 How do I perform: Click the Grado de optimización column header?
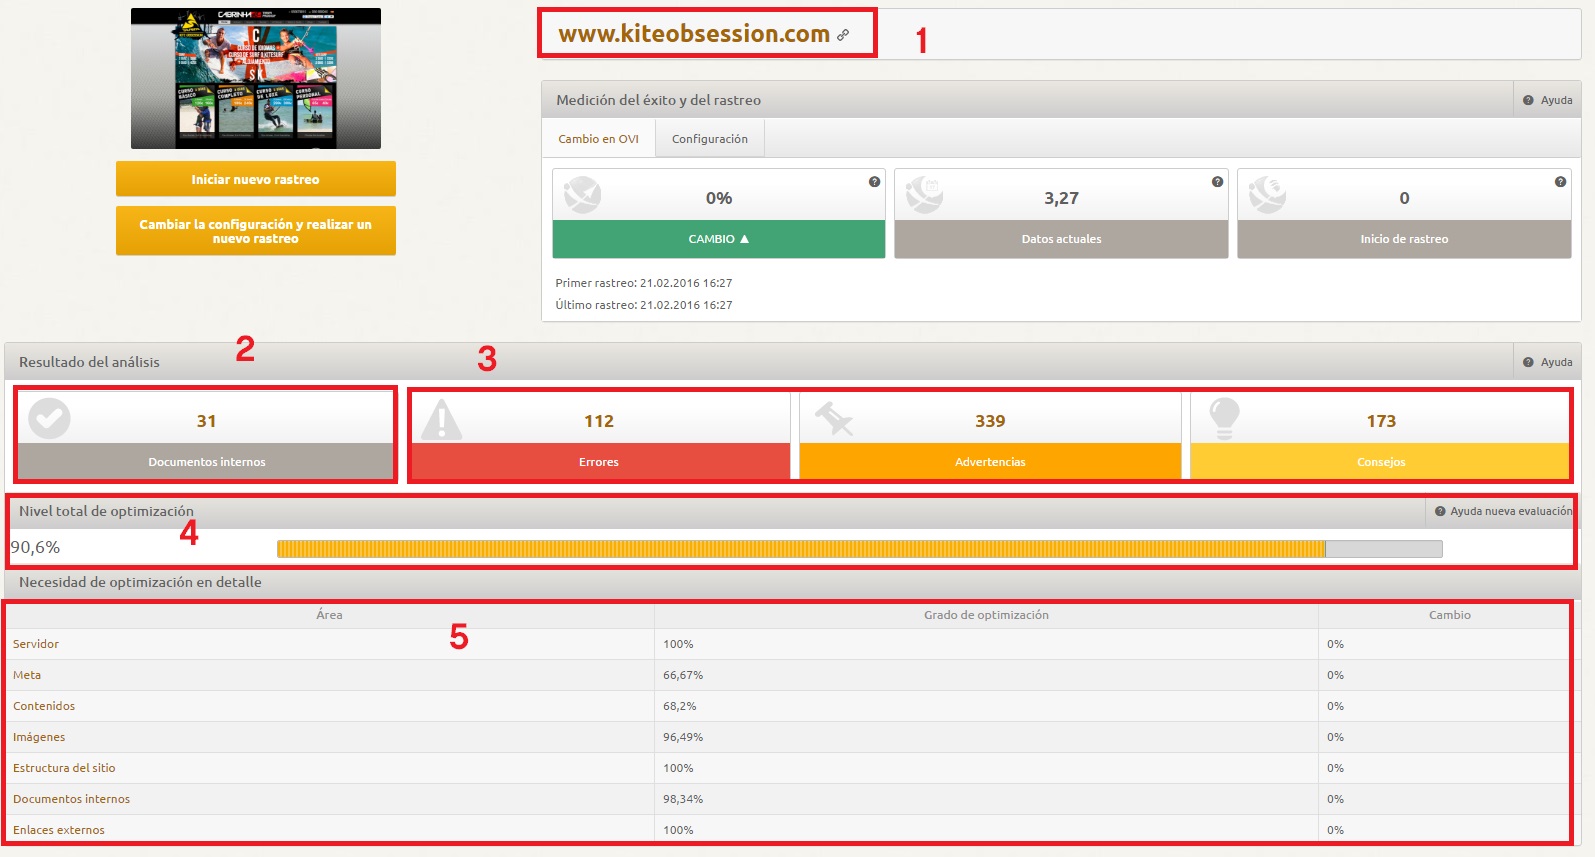click(986, 615)
